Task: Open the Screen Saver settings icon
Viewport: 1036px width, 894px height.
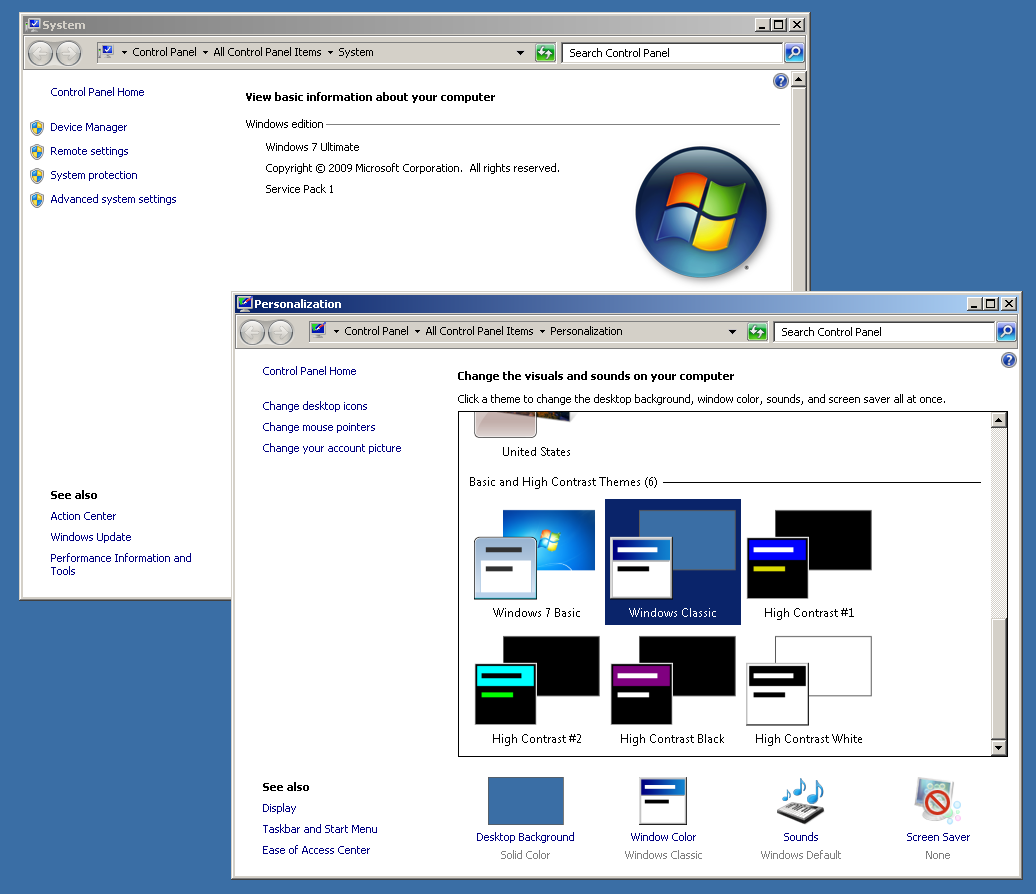Action: pos(937,802)
